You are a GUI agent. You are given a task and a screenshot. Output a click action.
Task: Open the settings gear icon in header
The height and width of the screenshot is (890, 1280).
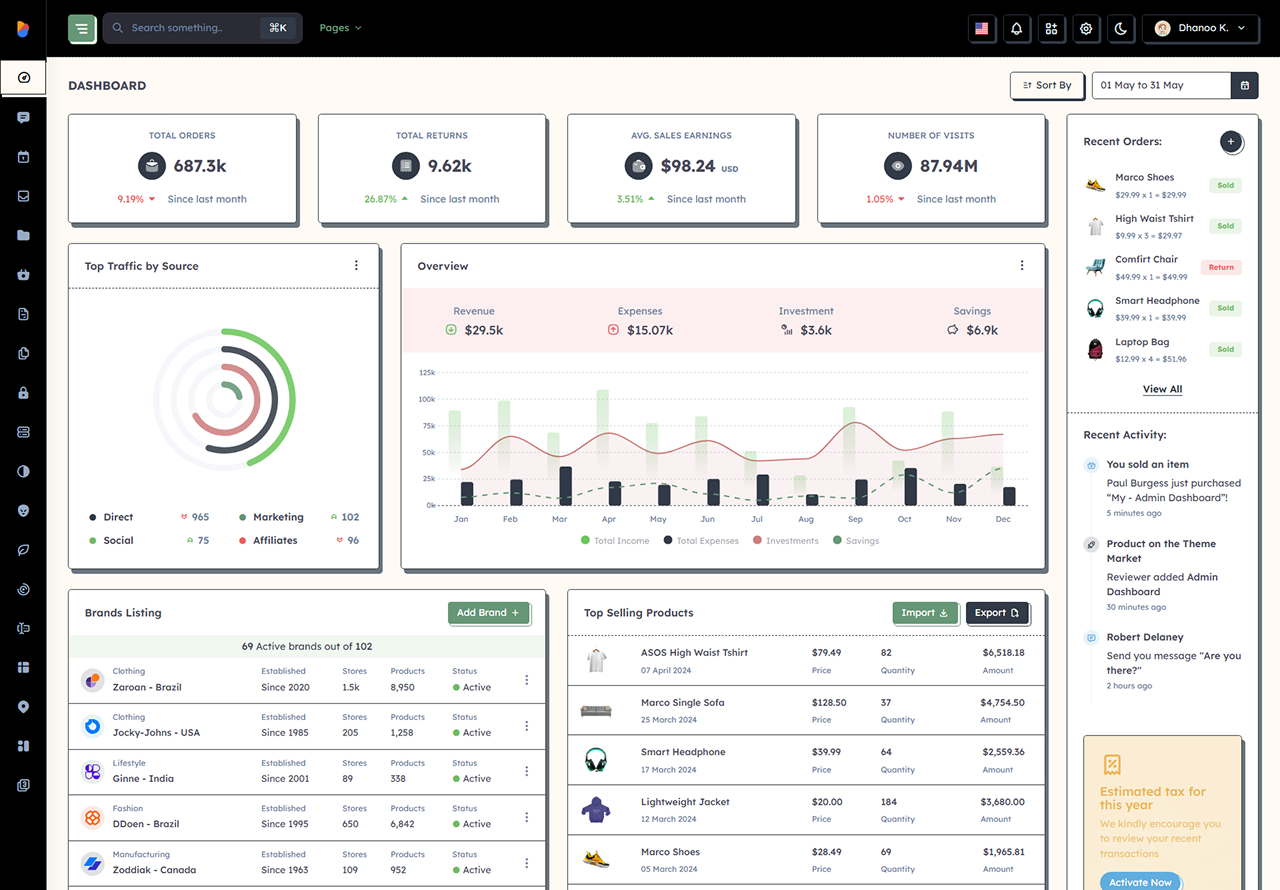(1086, 28)
